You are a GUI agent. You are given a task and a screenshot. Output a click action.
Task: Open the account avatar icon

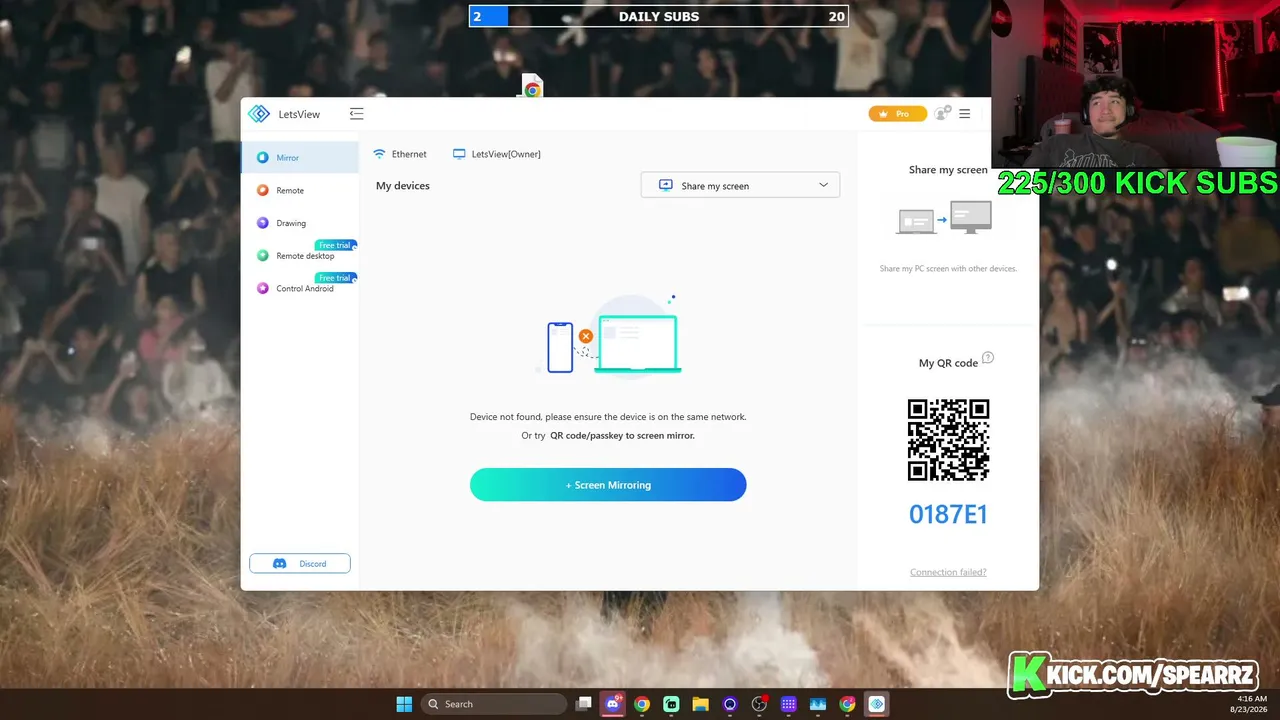(x=942, y=114)
